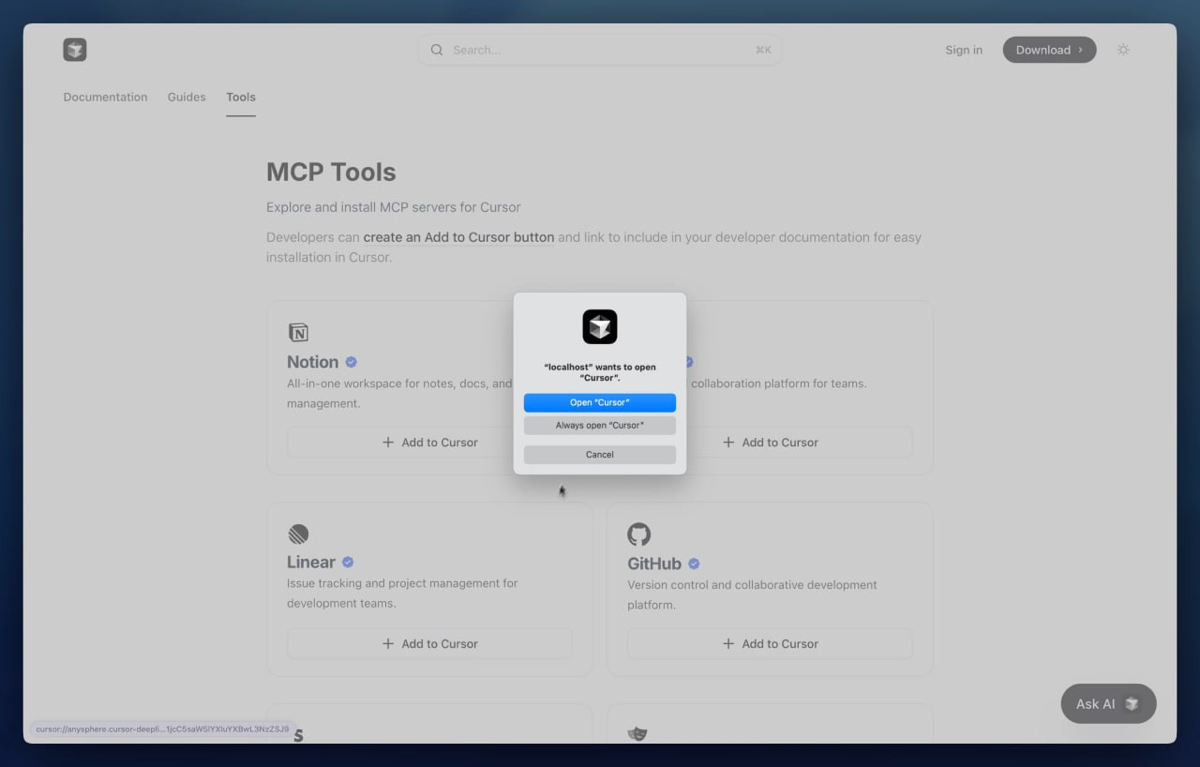Screen dimensions: 1200x767
Task: Click the GitHub logo icon
Action: point(639,534)
